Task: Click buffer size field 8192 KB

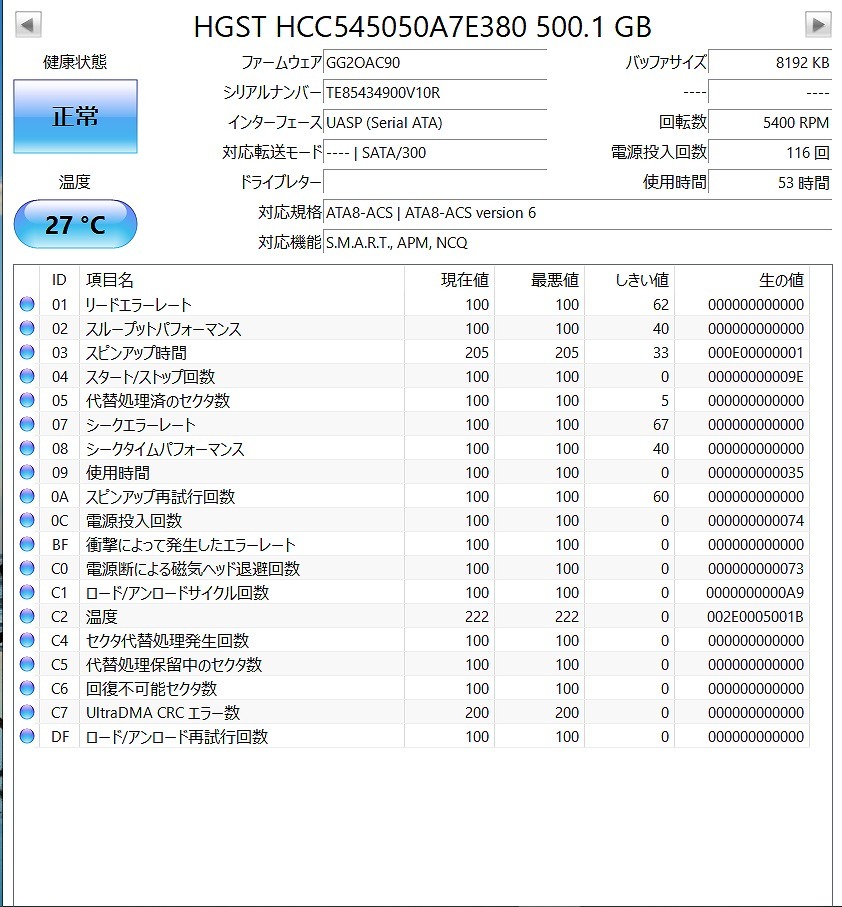Action: point(770,62)
